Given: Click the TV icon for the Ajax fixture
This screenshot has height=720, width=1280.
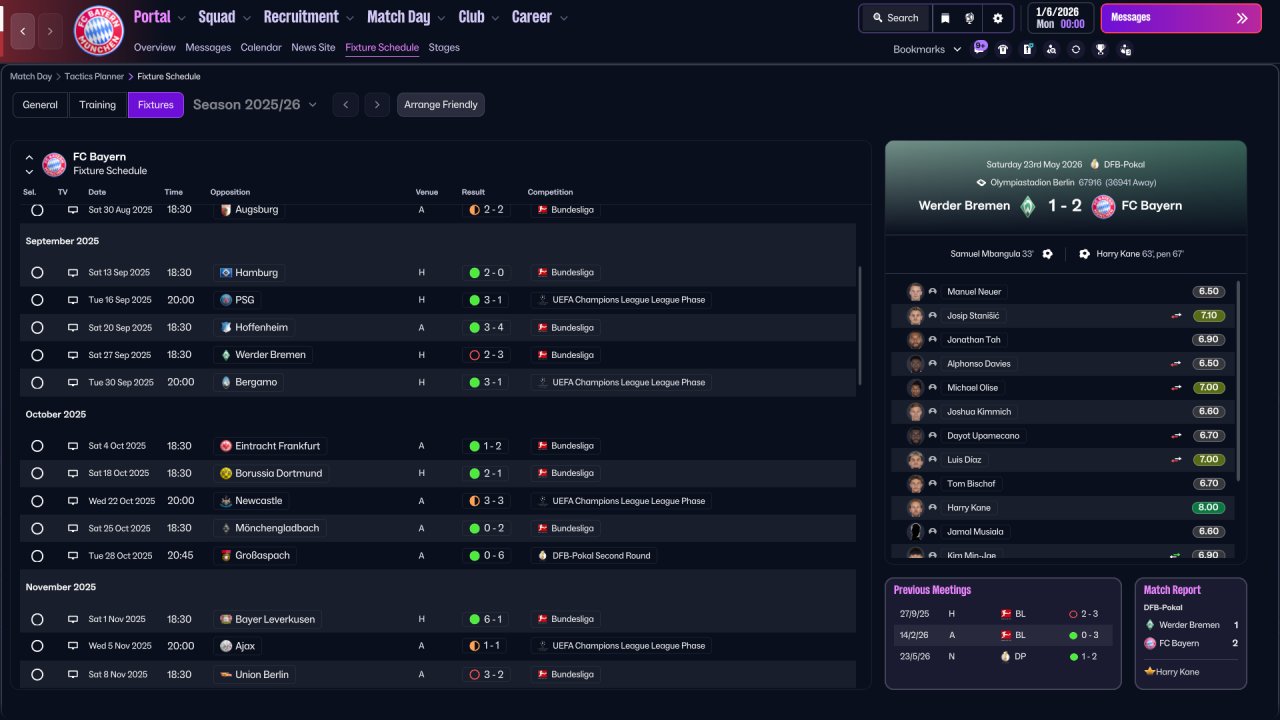Looking at the screenshot, I should (x=72, y=646).
